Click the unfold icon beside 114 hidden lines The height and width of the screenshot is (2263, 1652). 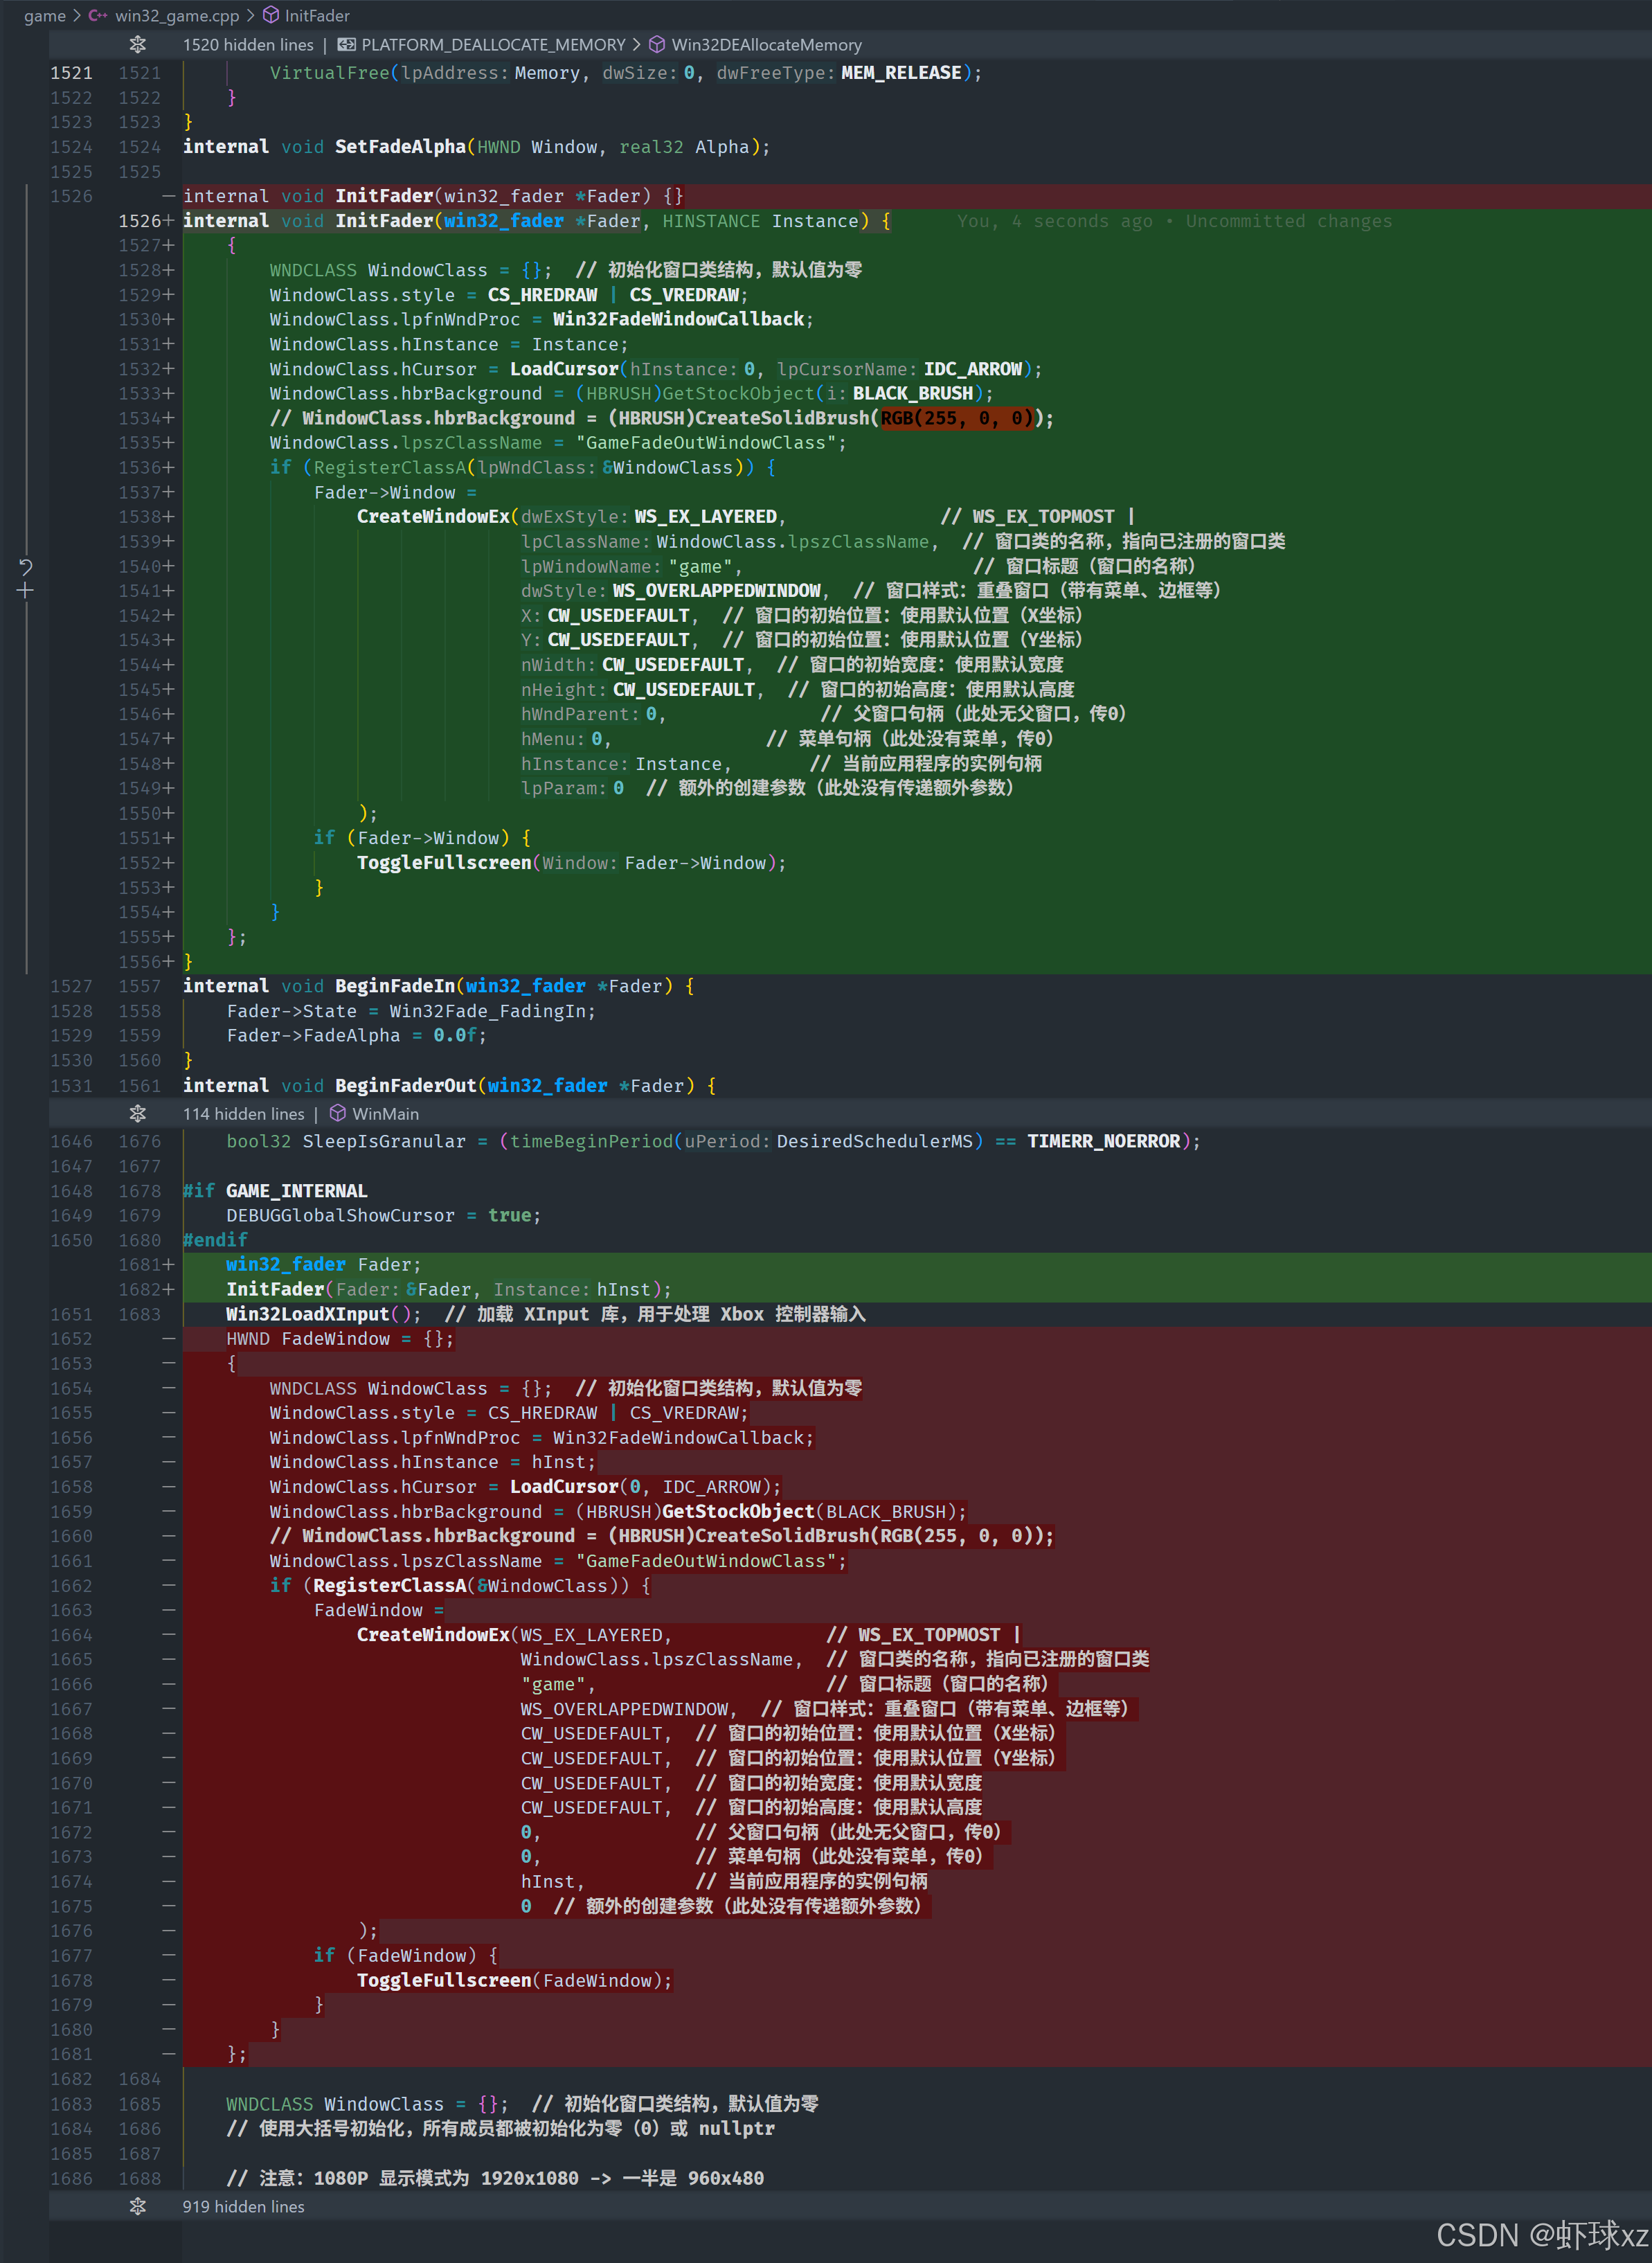[x=138, y=1113]
